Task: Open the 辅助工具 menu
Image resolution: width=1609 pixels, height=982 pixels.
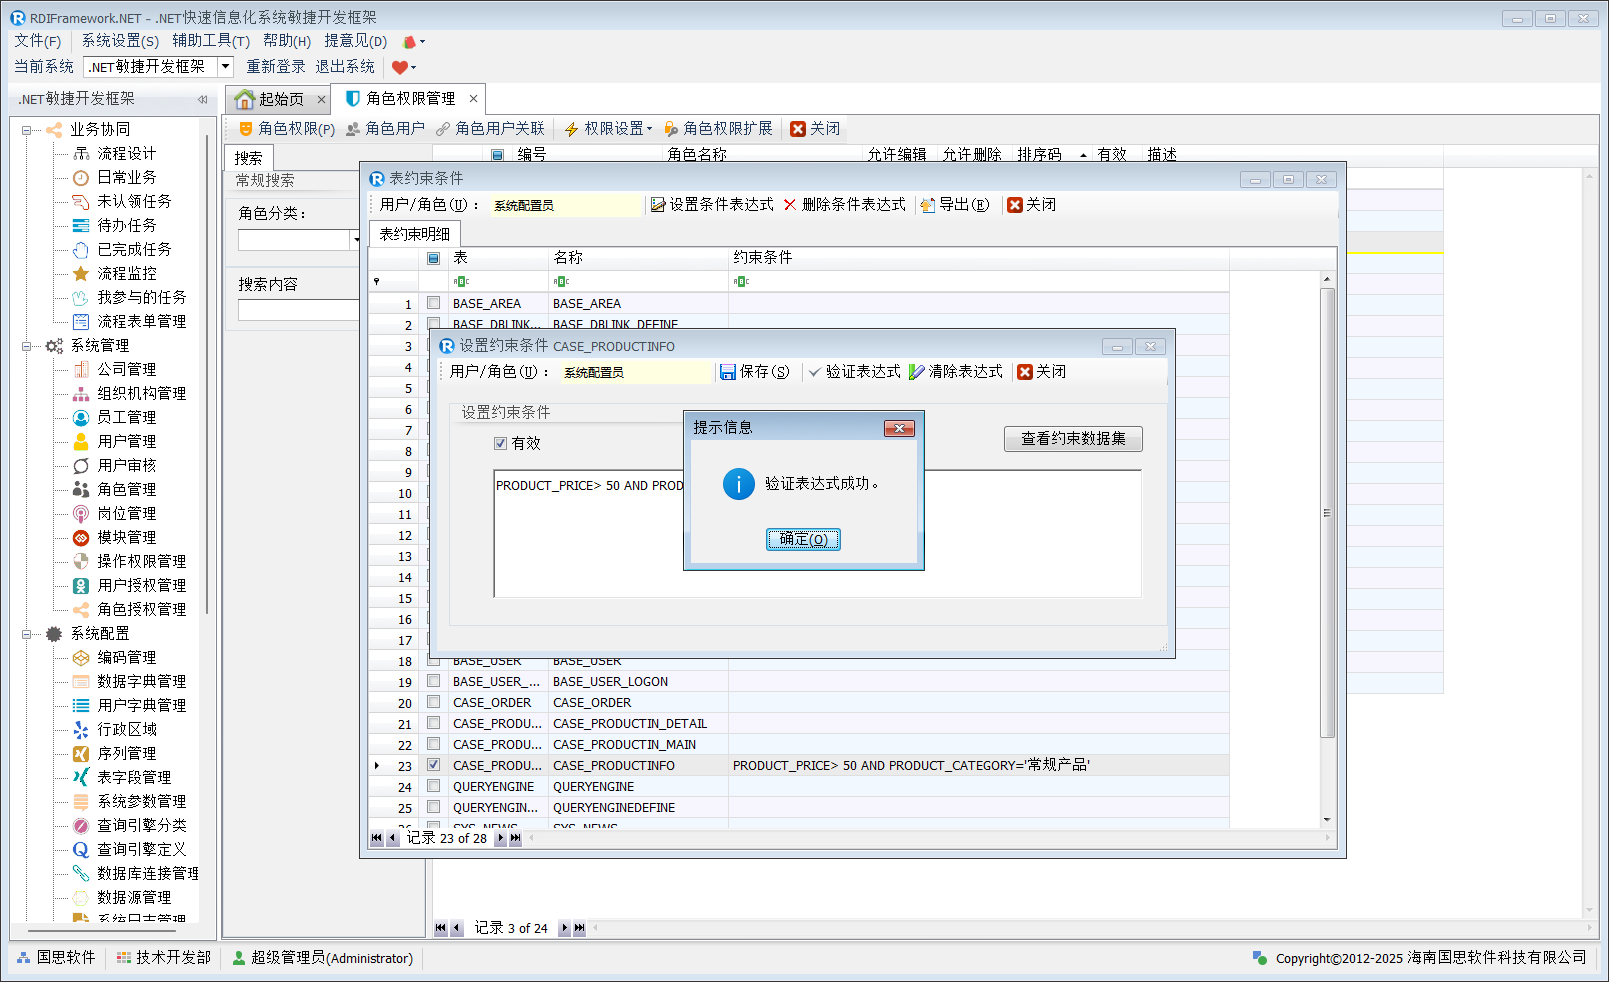Action: pyautogui.click(x=210, y=41)
